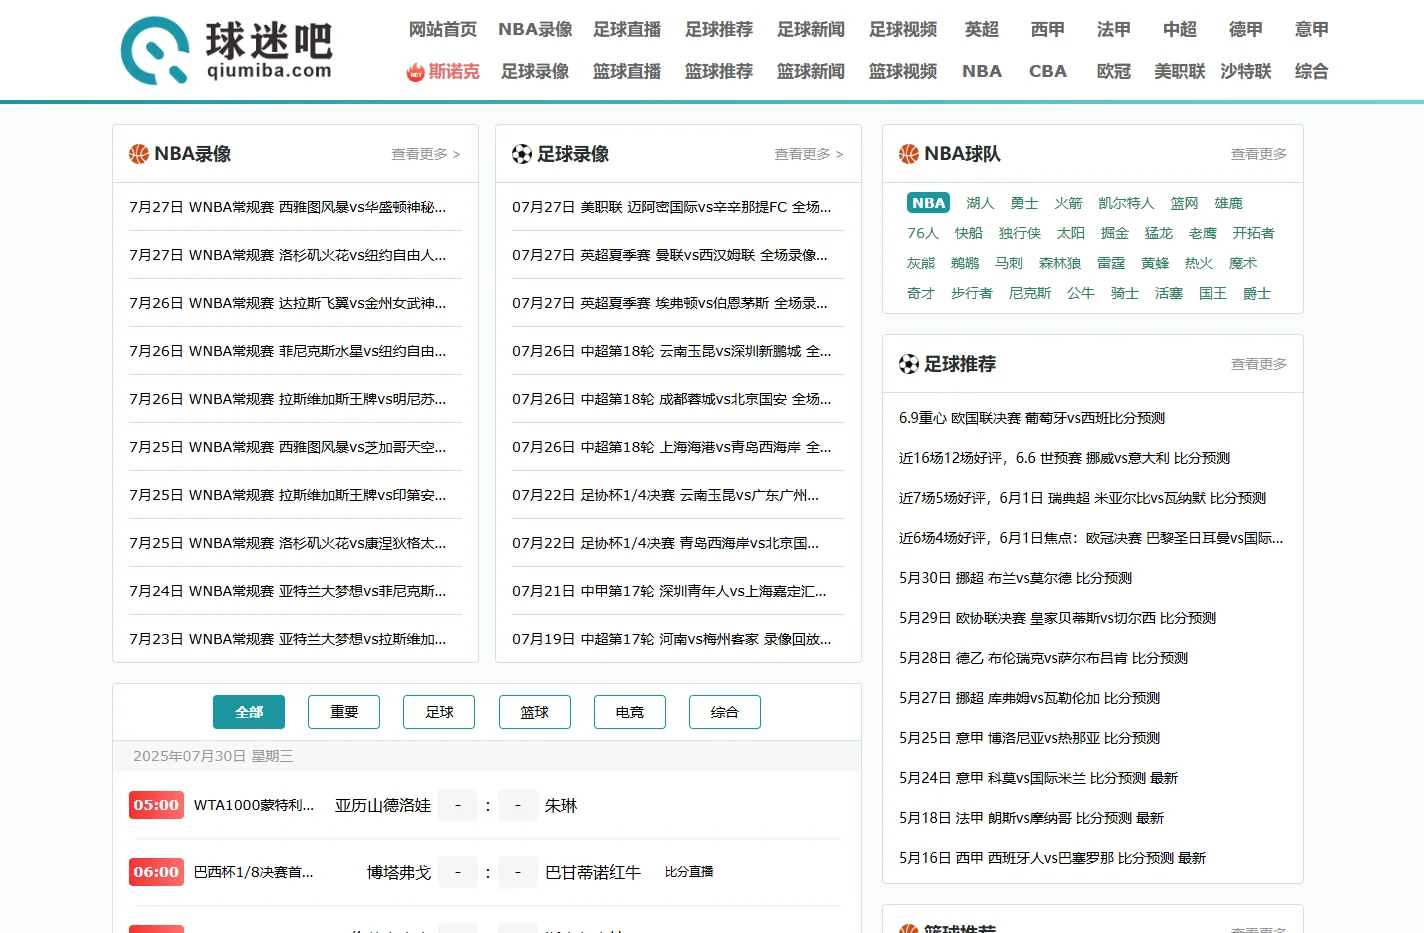Image resolution: width=1424 pixels, height=933 pixels.
Task: Open 查看更多 in NBA球队 panel
Action: coord(1259,154)
